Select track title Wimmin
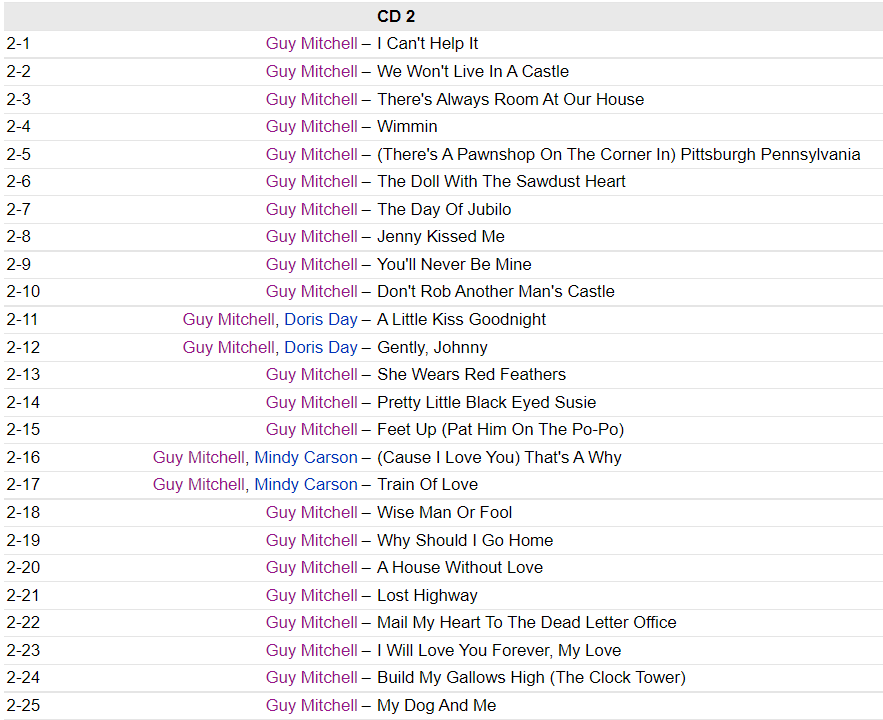This screenshot has height=720, width=883. (407, 126)
